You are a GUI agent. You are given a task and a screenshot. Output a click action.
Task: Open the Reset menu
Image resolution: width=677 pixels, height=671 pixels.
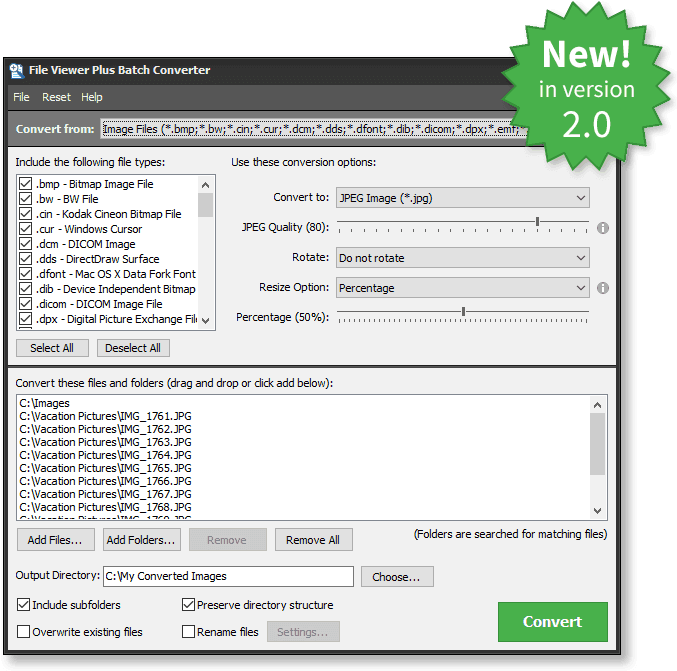click(x=56, y=97)
